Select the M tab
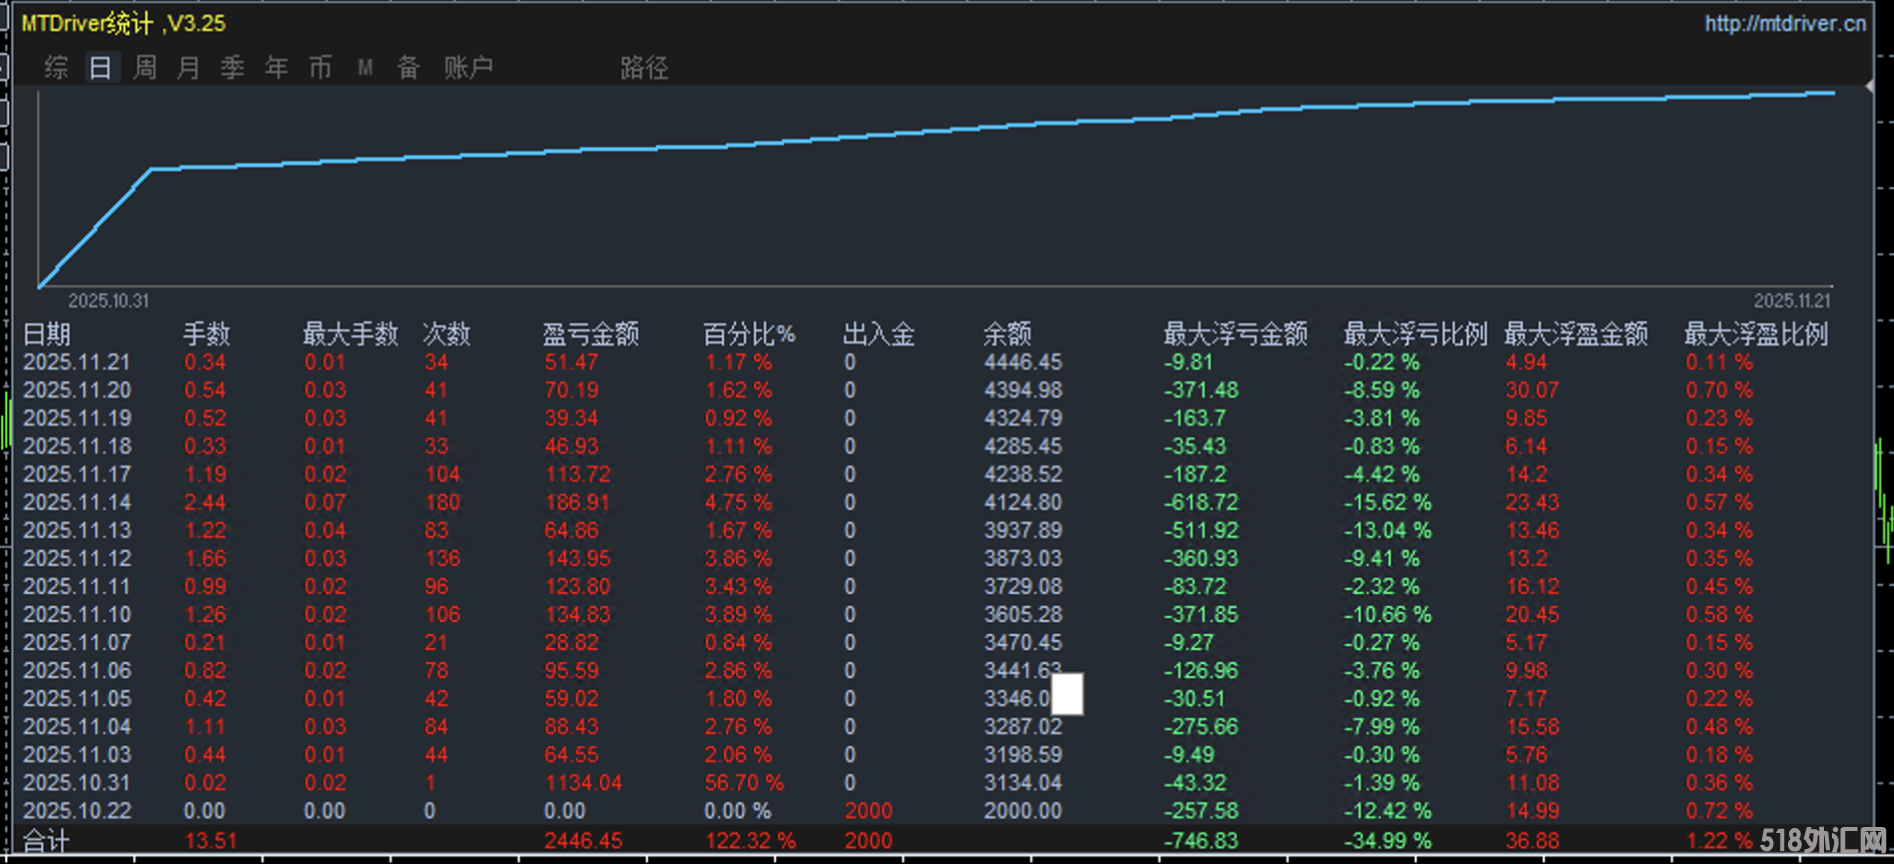Image resolution: width=1894 pixels, height=864 pixels. click(x=365, y=67)
